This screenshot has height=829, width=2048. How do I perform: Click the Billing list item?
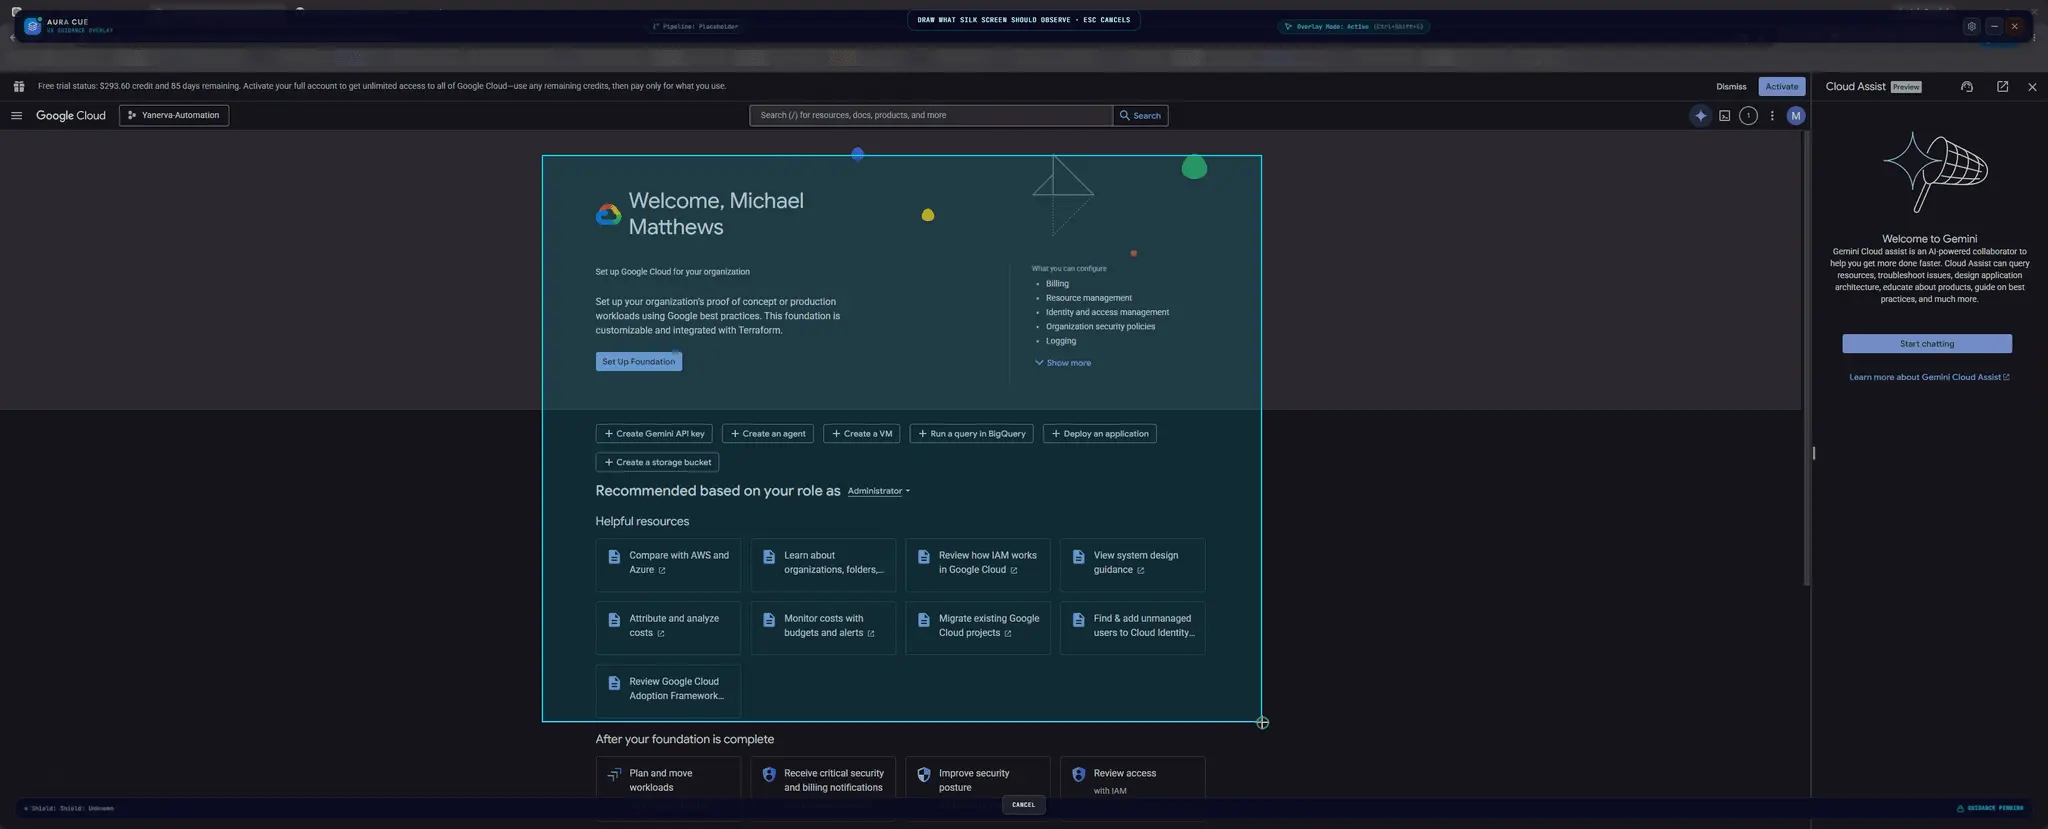click(x=1057, y=284)
